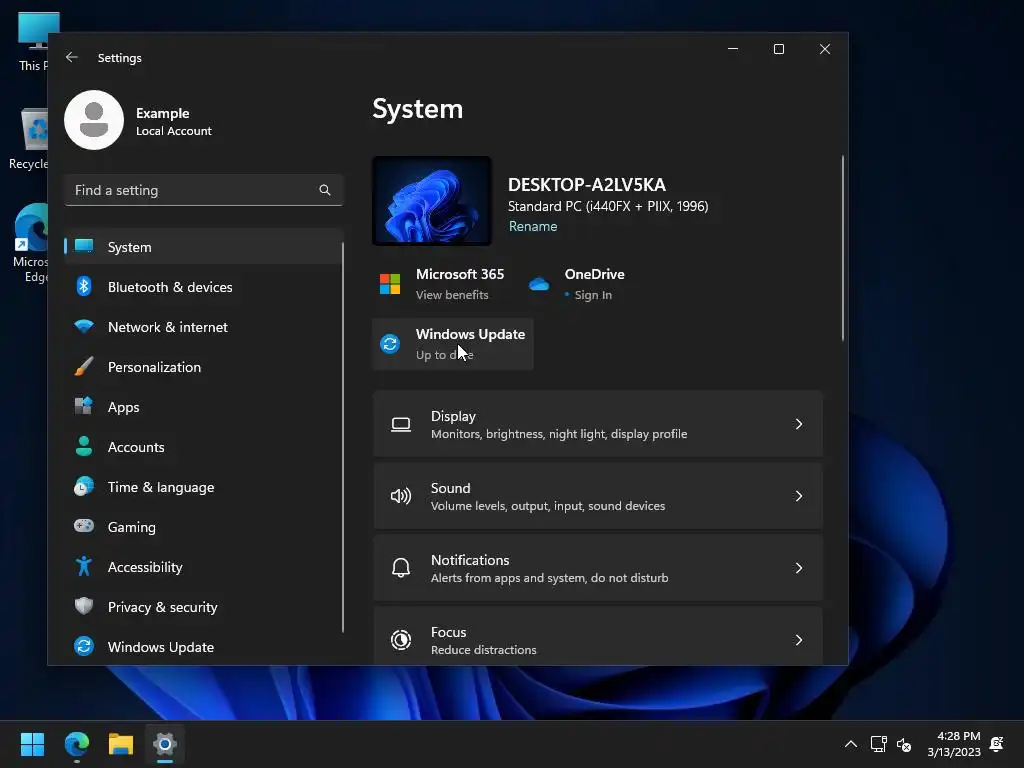Viewport: 1024px width, 768px height.
Task: Open Accessibility settings
Action: [x=203, y=566]
